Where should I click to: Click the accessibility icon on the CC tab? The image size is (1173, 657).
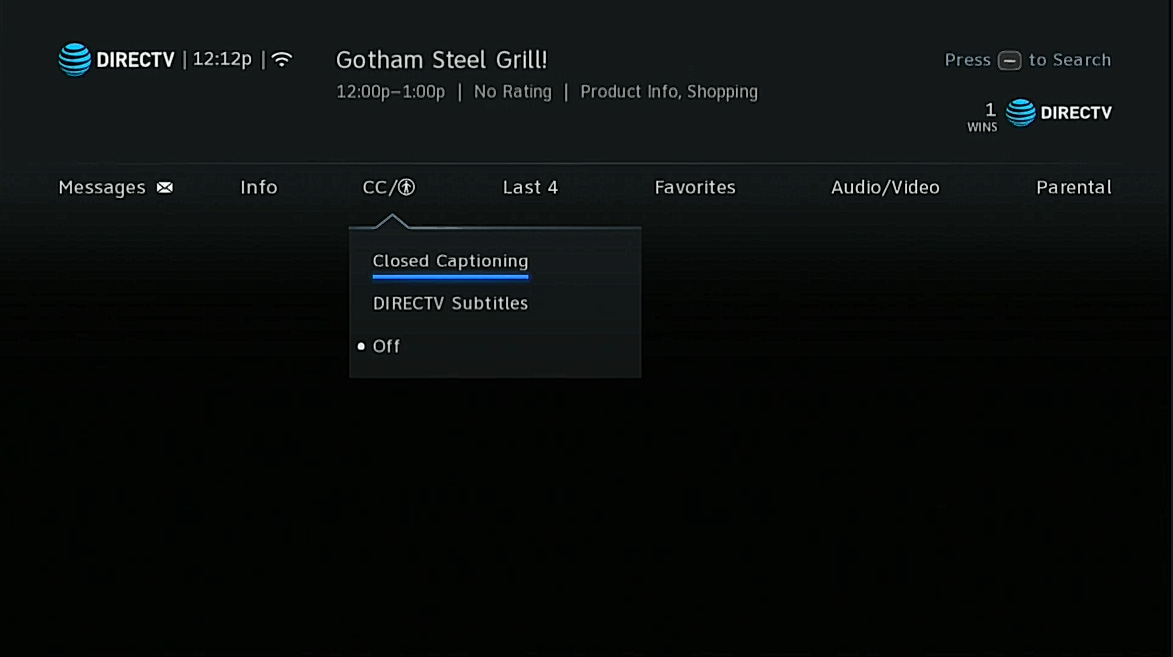click(x=404, y=187)
